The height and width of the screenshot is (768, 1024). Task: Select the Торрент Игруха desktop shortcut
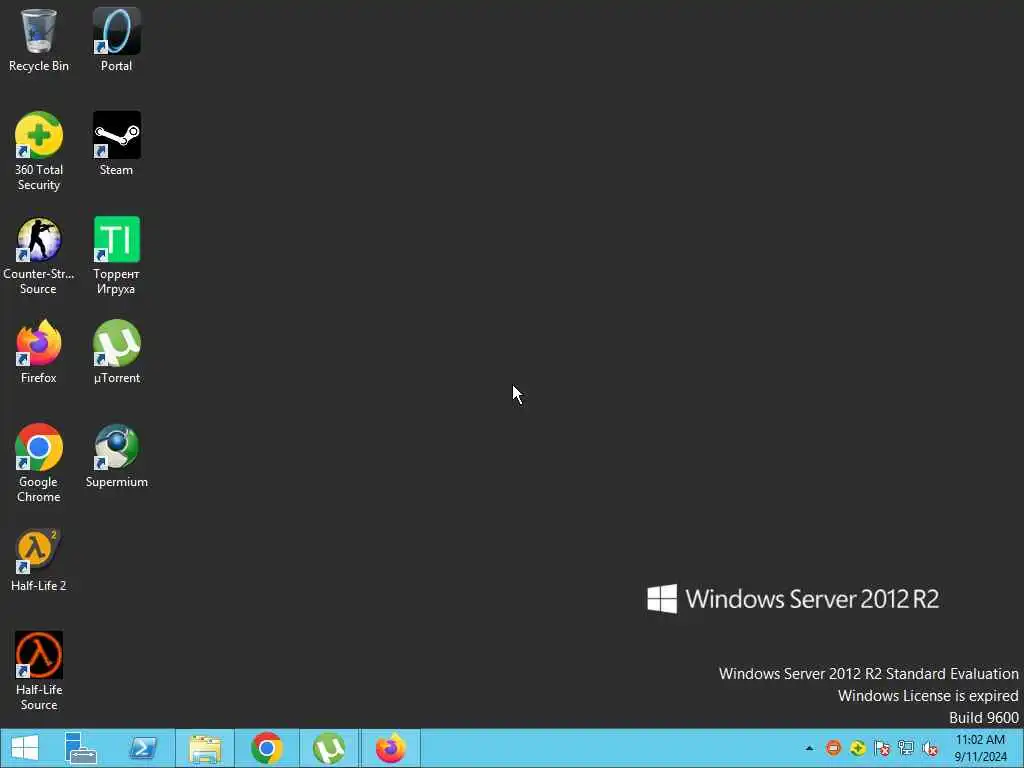[x=116, y=239]
